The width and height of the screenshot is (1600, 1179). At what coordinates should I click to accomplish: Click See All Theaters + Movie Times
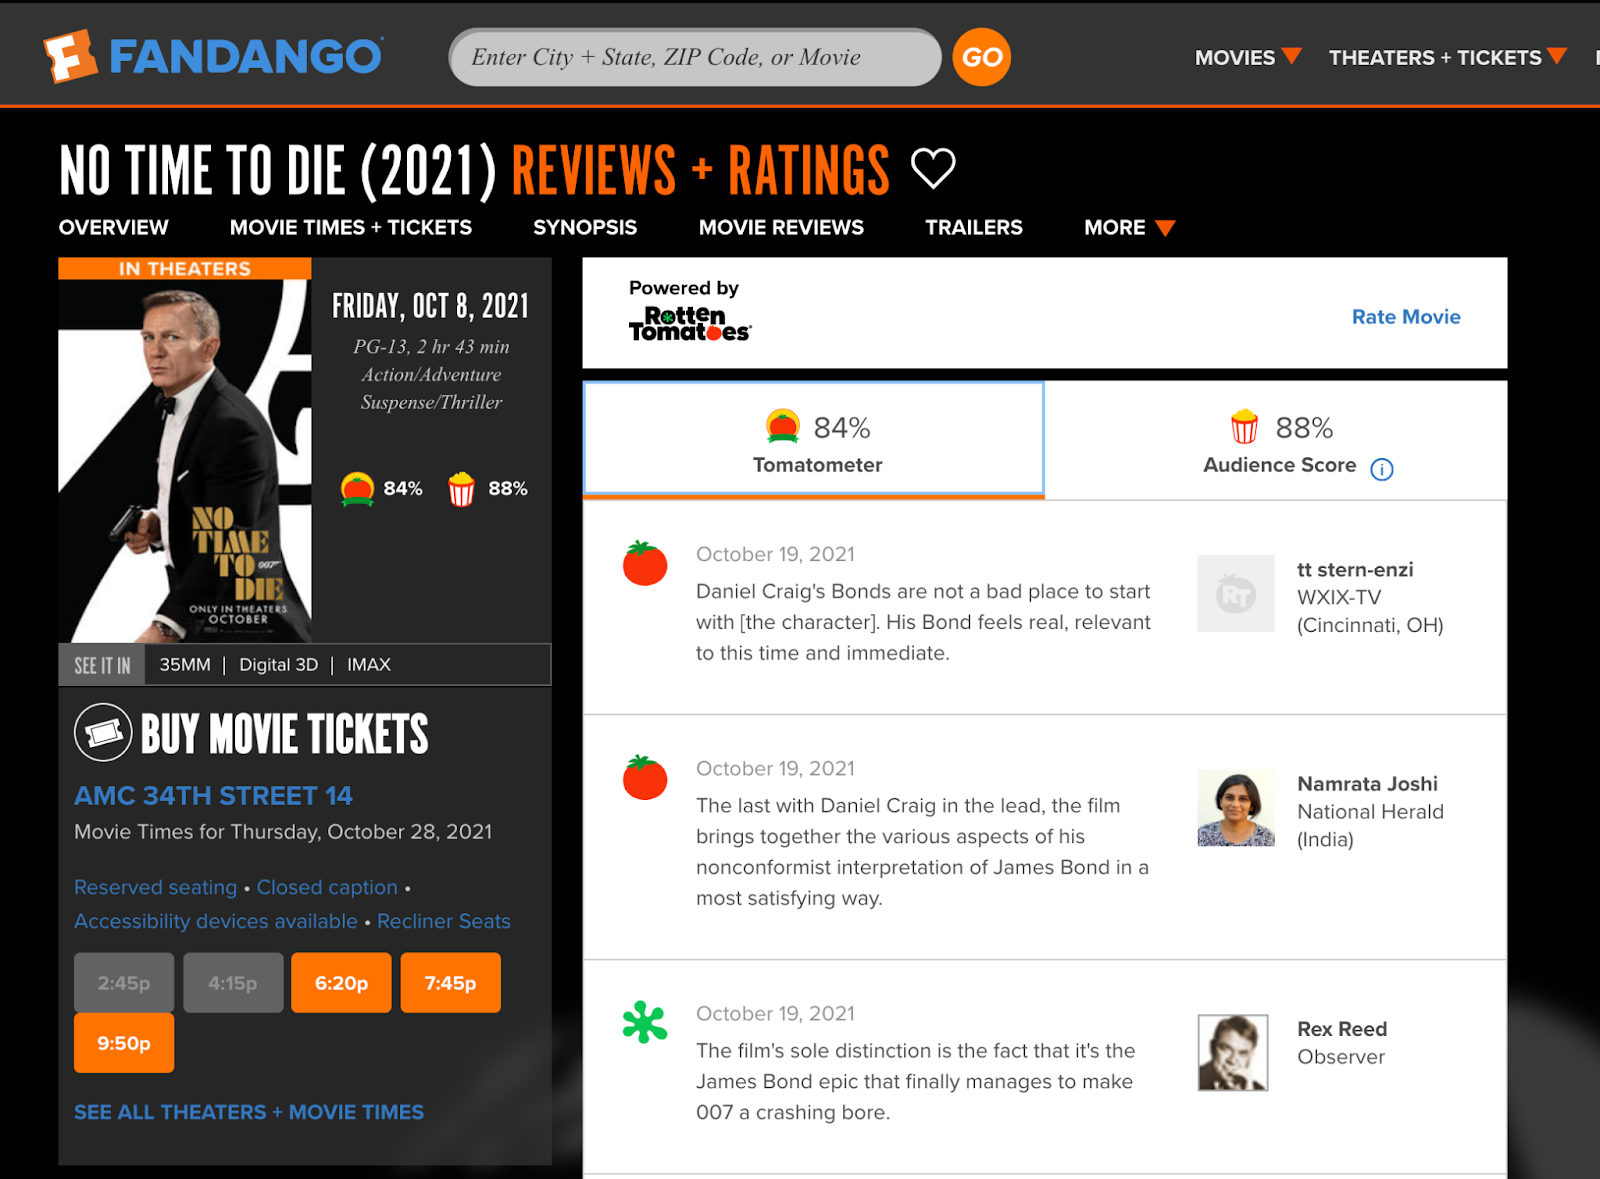tap(249, 1112)
